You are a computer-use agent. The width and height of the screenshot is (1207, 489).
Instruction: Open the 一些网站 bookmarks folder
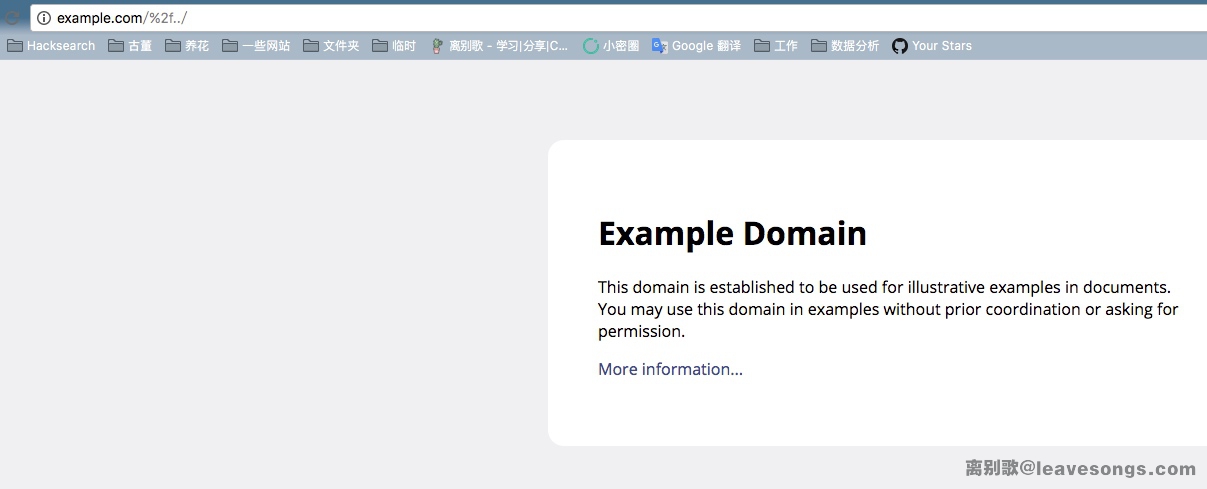click(256, 46)
